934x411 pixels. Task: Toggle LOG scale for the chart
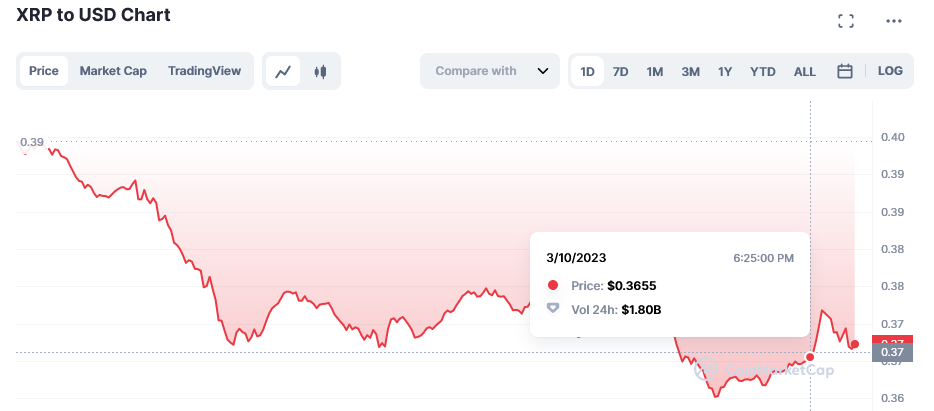click(890, 71)
